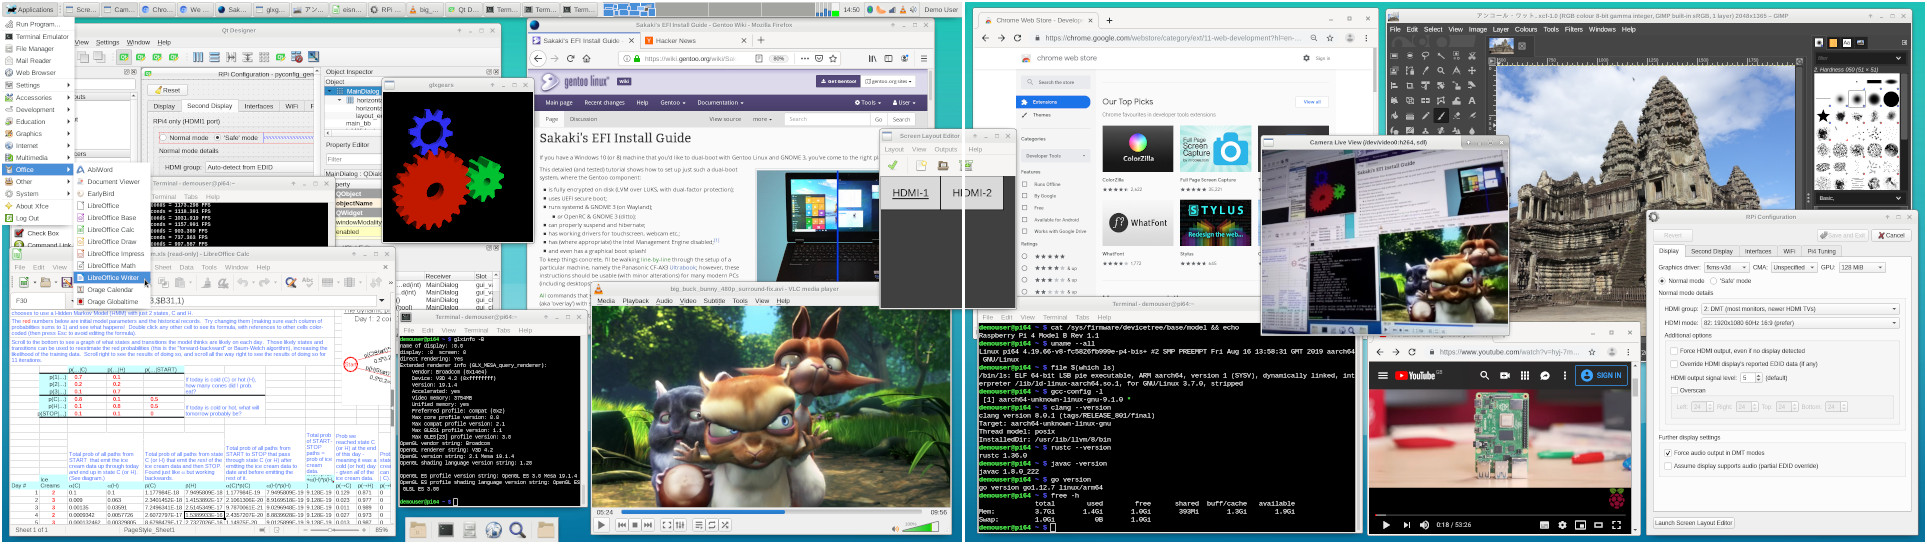Select Normal mode radio in Qt Designer form
1927x544 pixels.
point(164,138)
